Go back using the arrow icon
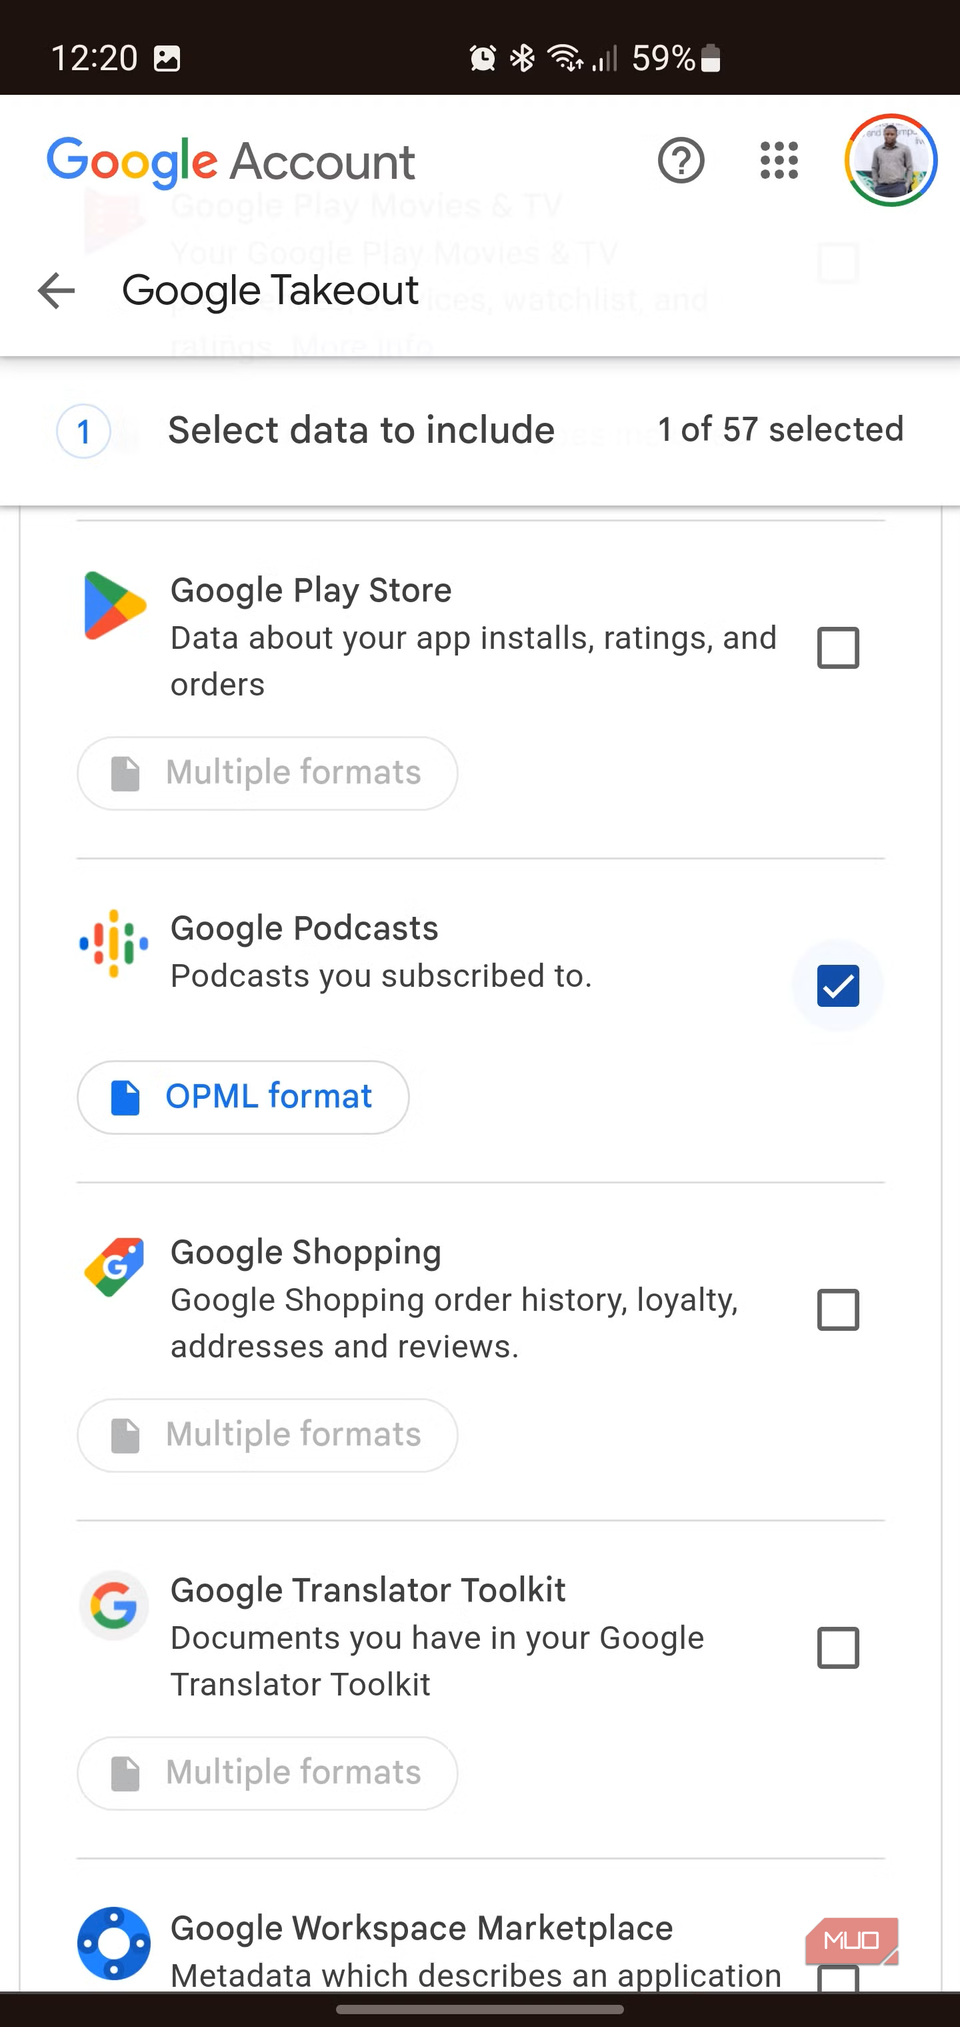Viewport: 960px width, 2027px height. pos(57,291)
